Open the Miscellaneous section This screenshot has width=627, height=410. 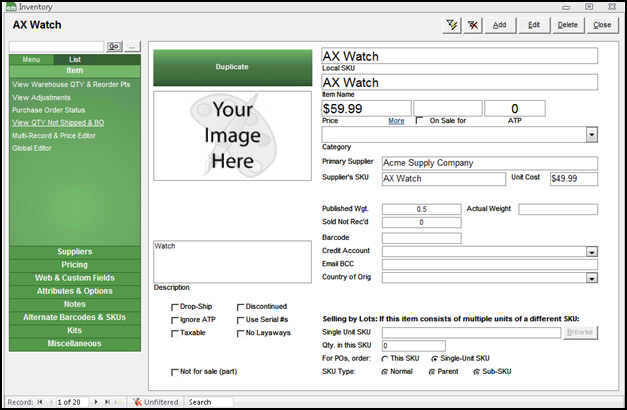(x=75, y=344)
